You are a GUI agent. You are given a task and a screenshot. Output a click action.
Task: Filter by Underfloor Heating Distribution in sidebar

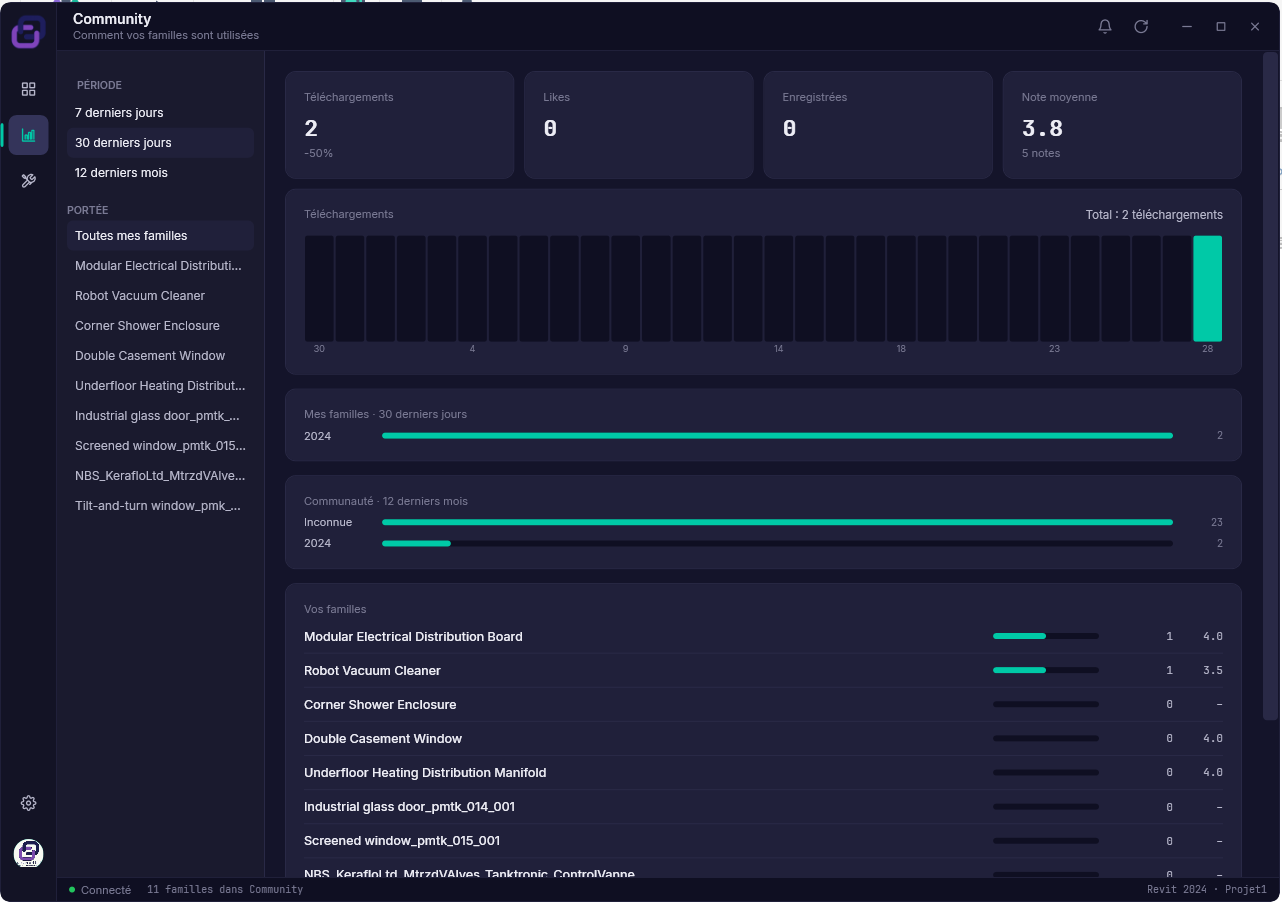(160, 386)
